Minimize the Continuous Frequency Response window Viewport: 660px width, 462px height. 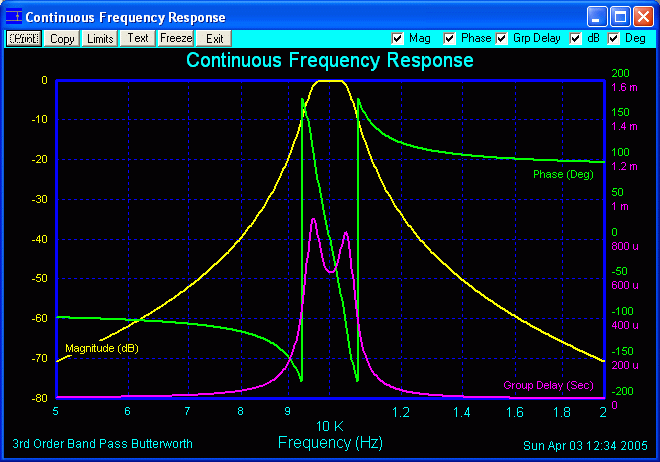point(596,17)
